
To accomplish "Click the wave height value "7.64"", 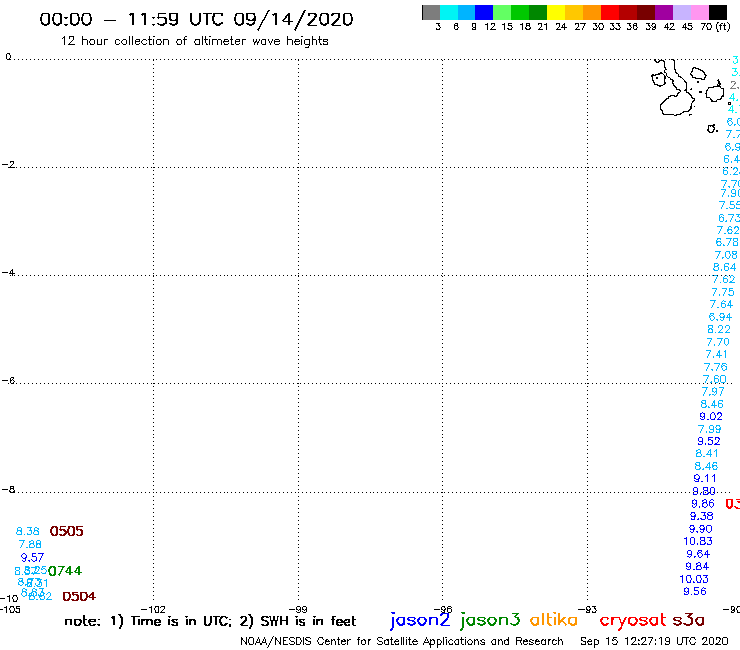I will click(722, 304).
